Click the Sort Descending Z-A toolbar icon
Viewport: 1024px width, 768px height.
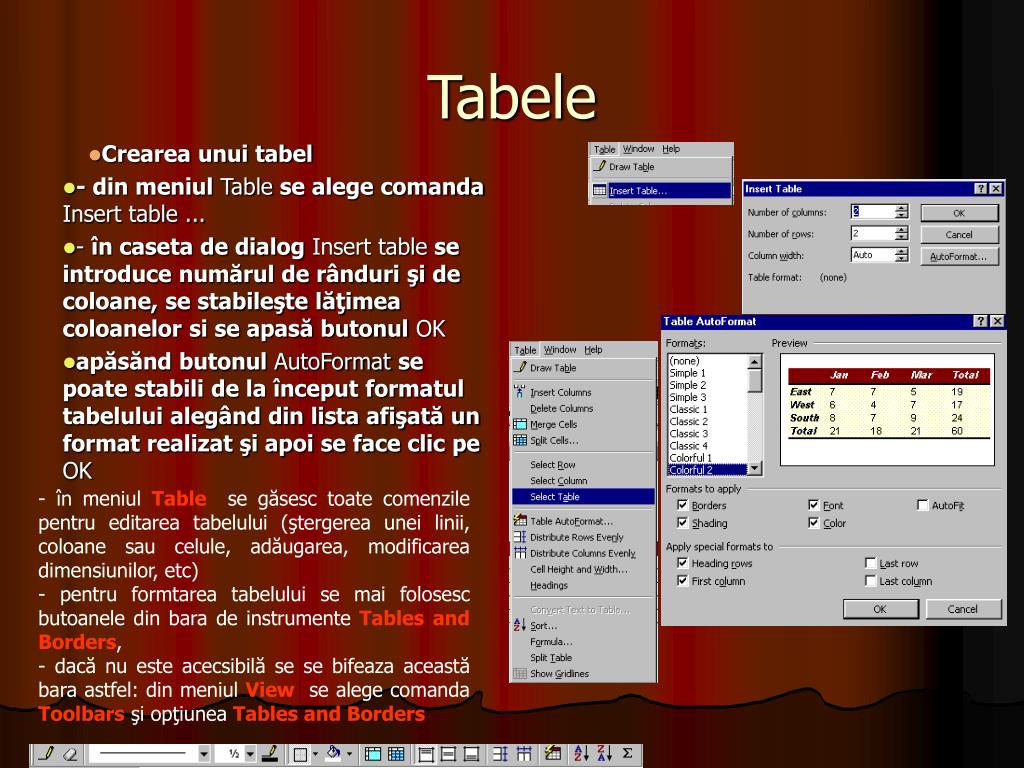[x=605, y=754]
